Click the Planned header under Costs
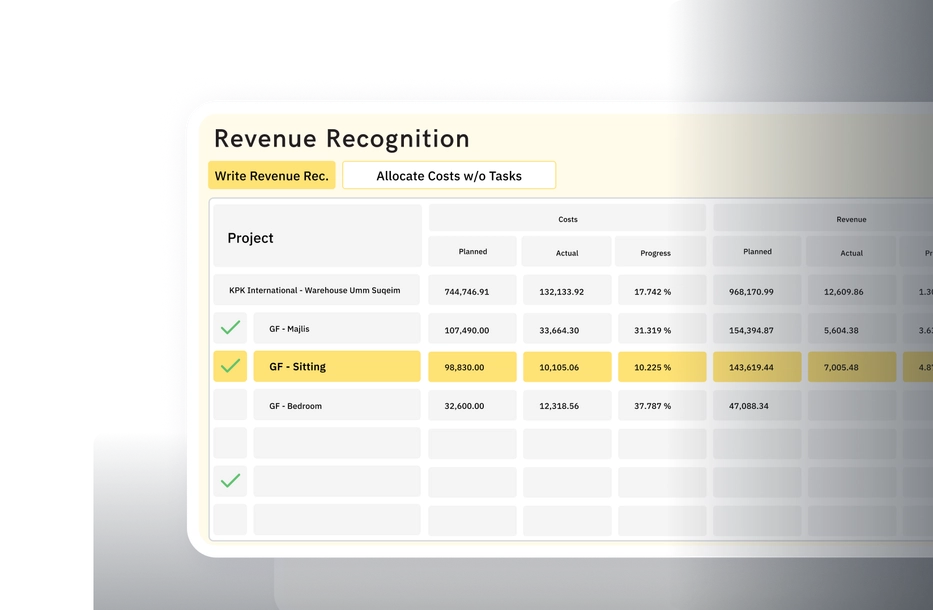The image size is (933, 610). pos(472,251)
